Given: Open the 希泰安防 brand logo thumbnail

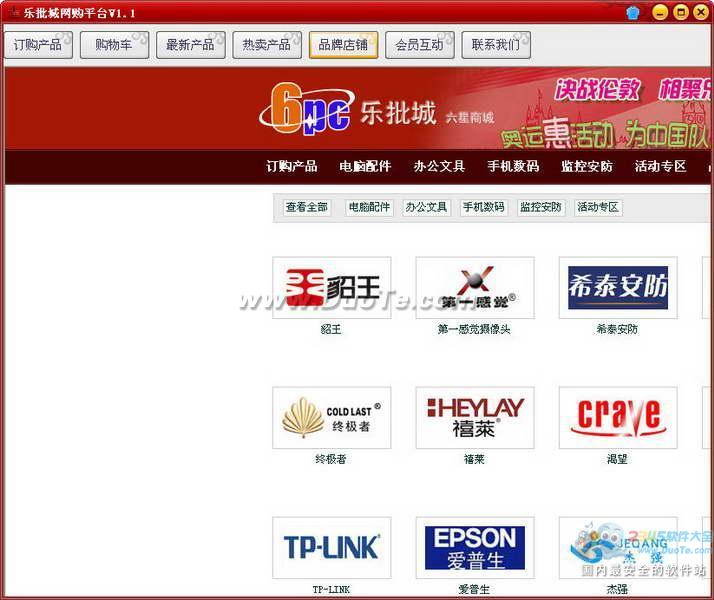Looking at the screenshot, I should 618,288.
